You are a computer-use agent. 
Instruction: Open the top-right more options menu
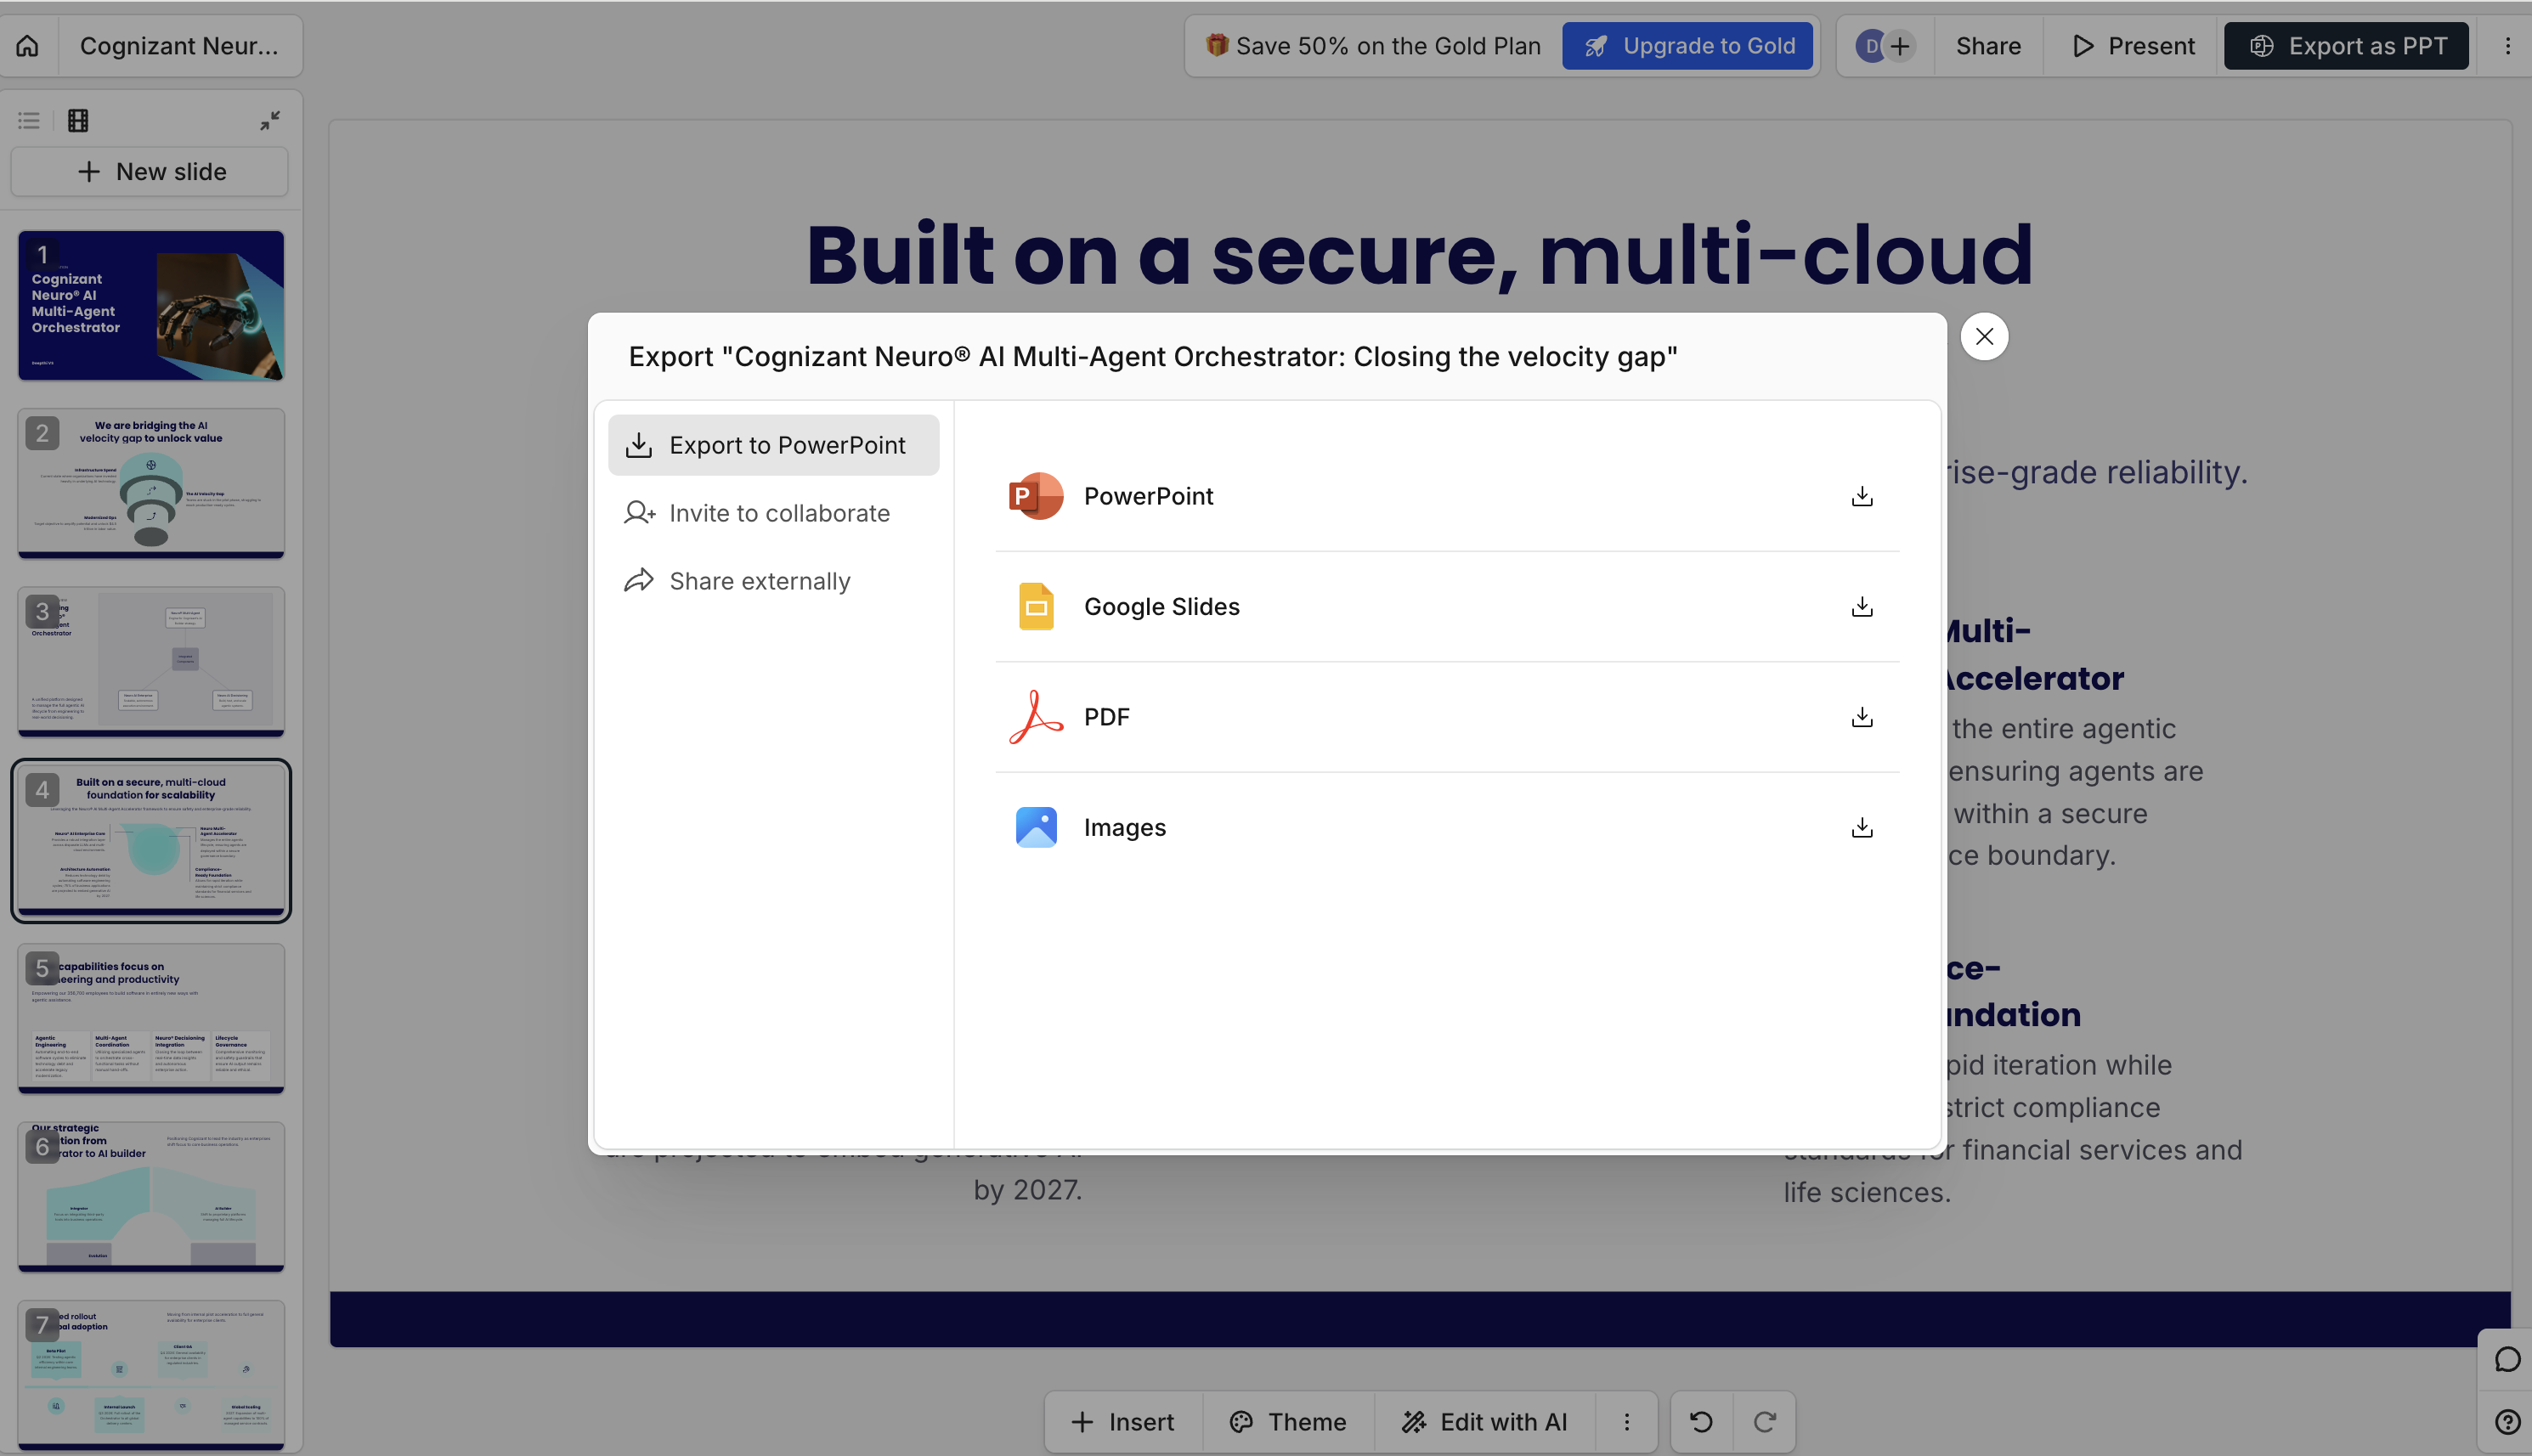point(2508,46)
